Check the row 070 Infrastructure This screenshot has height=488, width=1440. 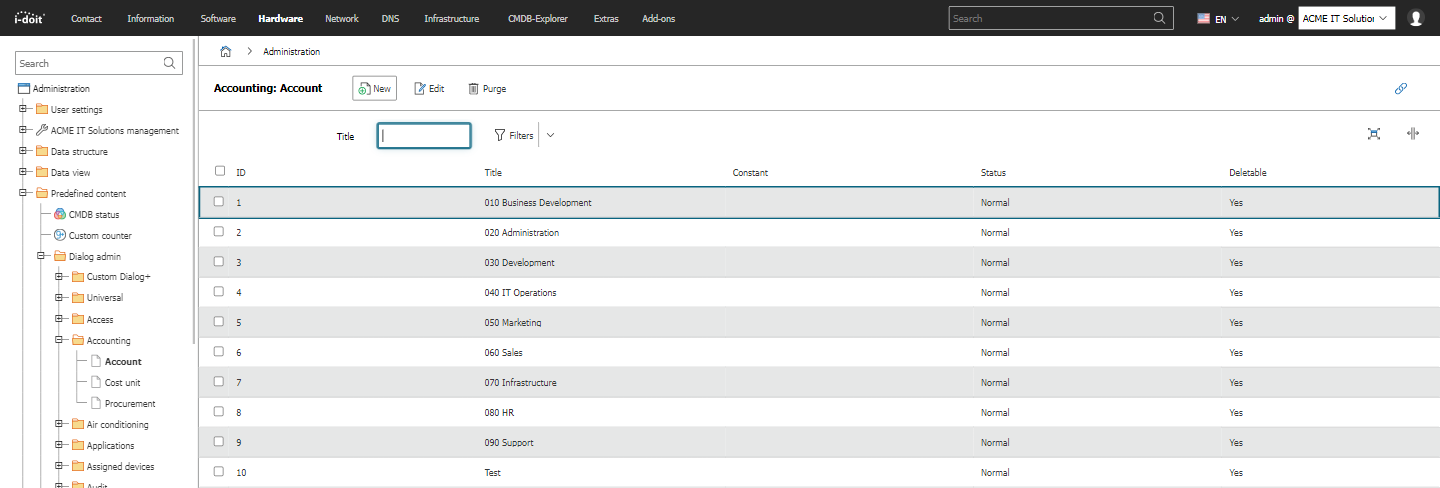[x=219, y=382]
